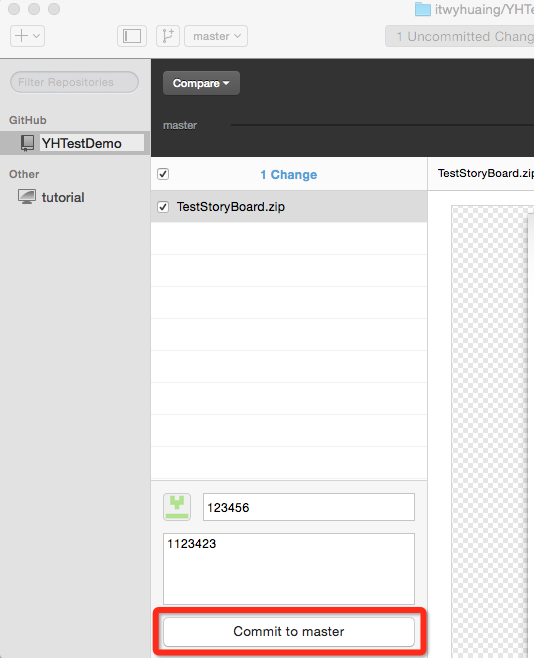Click the 1 Uncommitted Changes tab
This screenshot has height=658, width=534.
tap(460, 37)
